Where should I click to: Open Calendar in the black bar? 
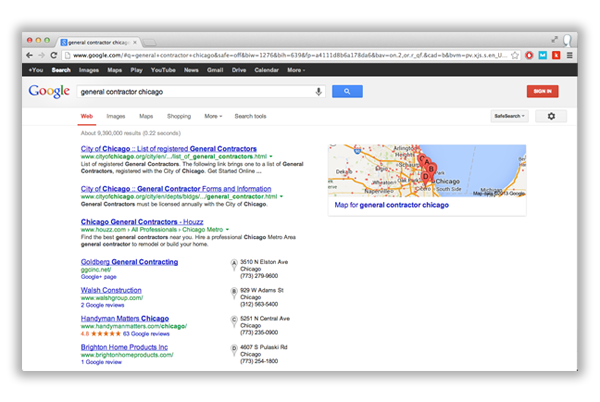coord(266,70)
